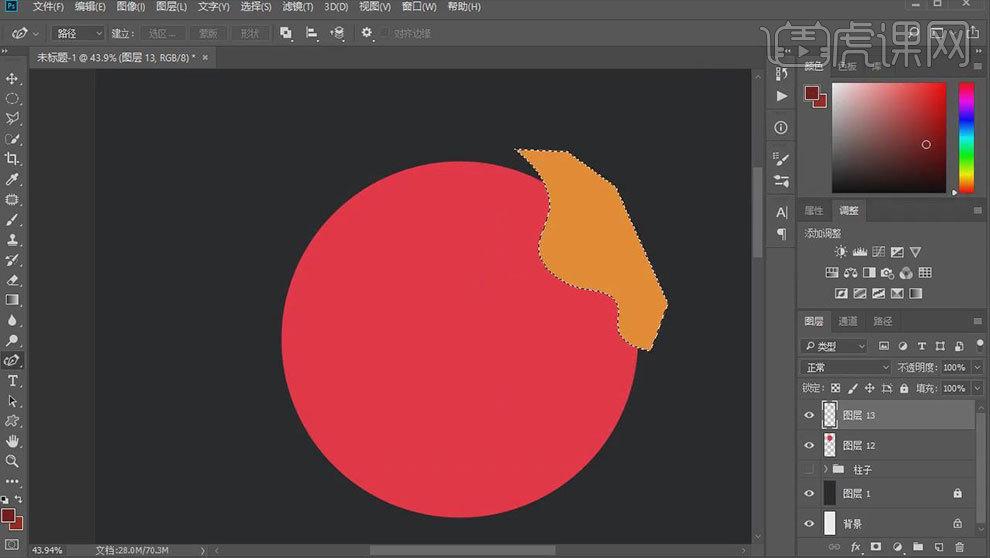Select the Eyedropper tool
This screenshot has height=558, width=990.
coord(12,179)
